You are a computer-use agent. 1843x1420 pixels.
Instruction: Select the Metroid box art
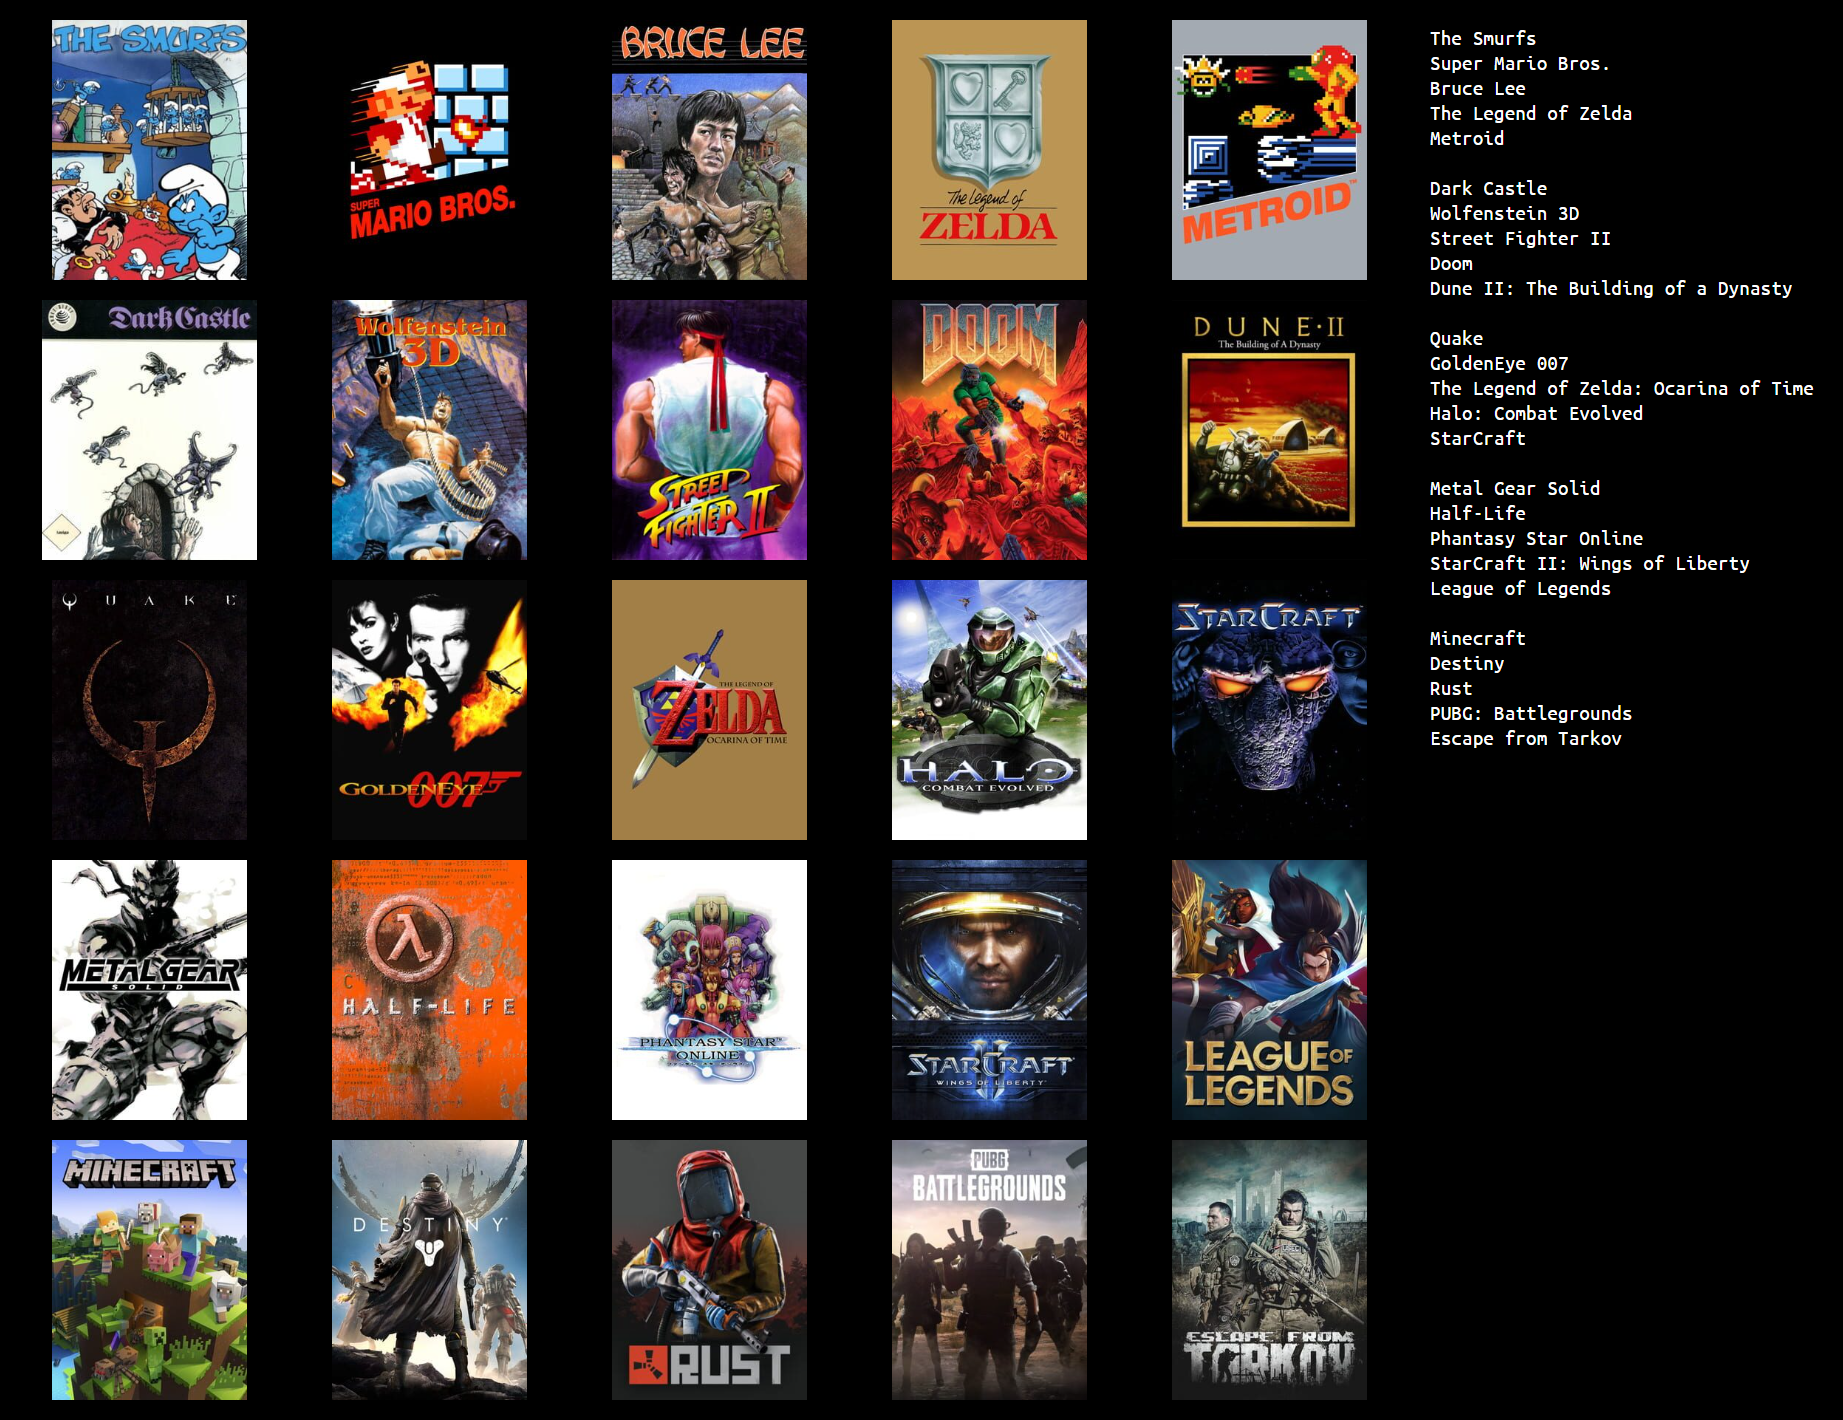point(1269,150)
